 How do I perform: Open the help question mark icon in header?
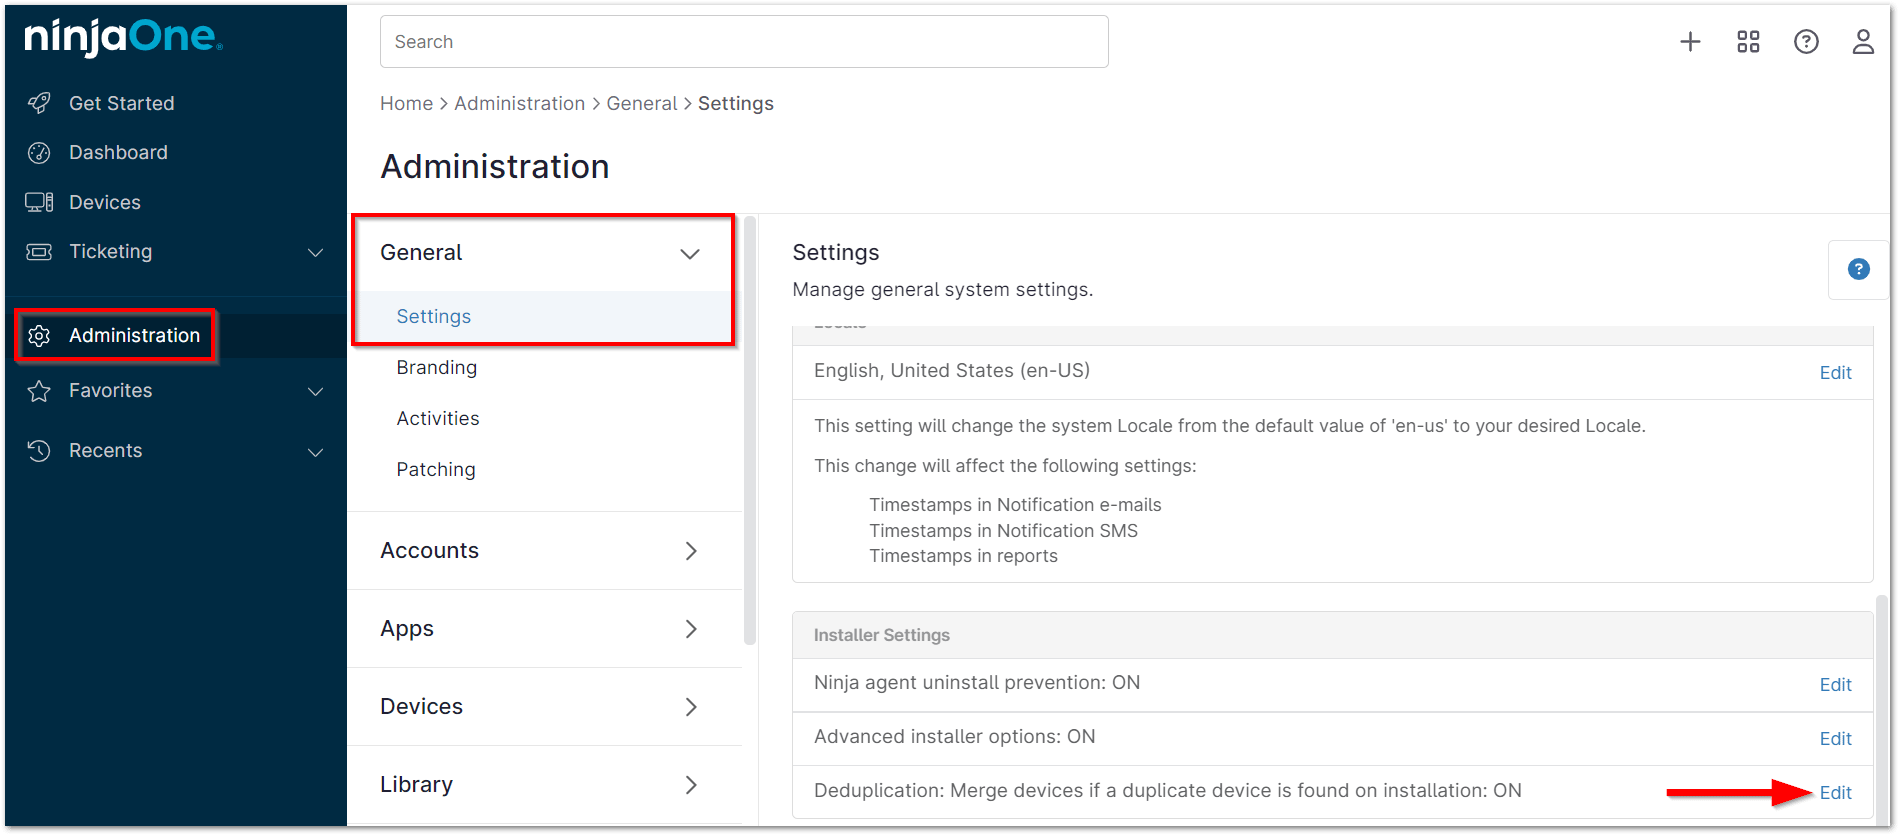click(1806, 42)
